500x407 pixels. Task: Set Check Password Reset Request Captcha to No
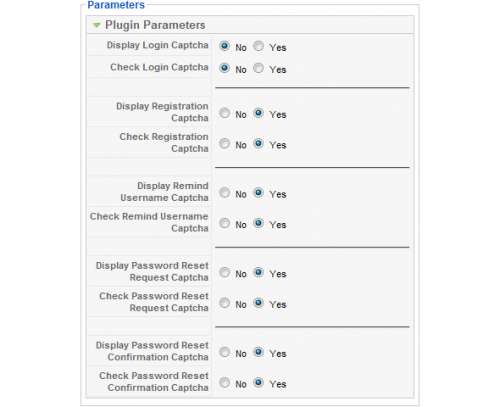coord(225,303)
